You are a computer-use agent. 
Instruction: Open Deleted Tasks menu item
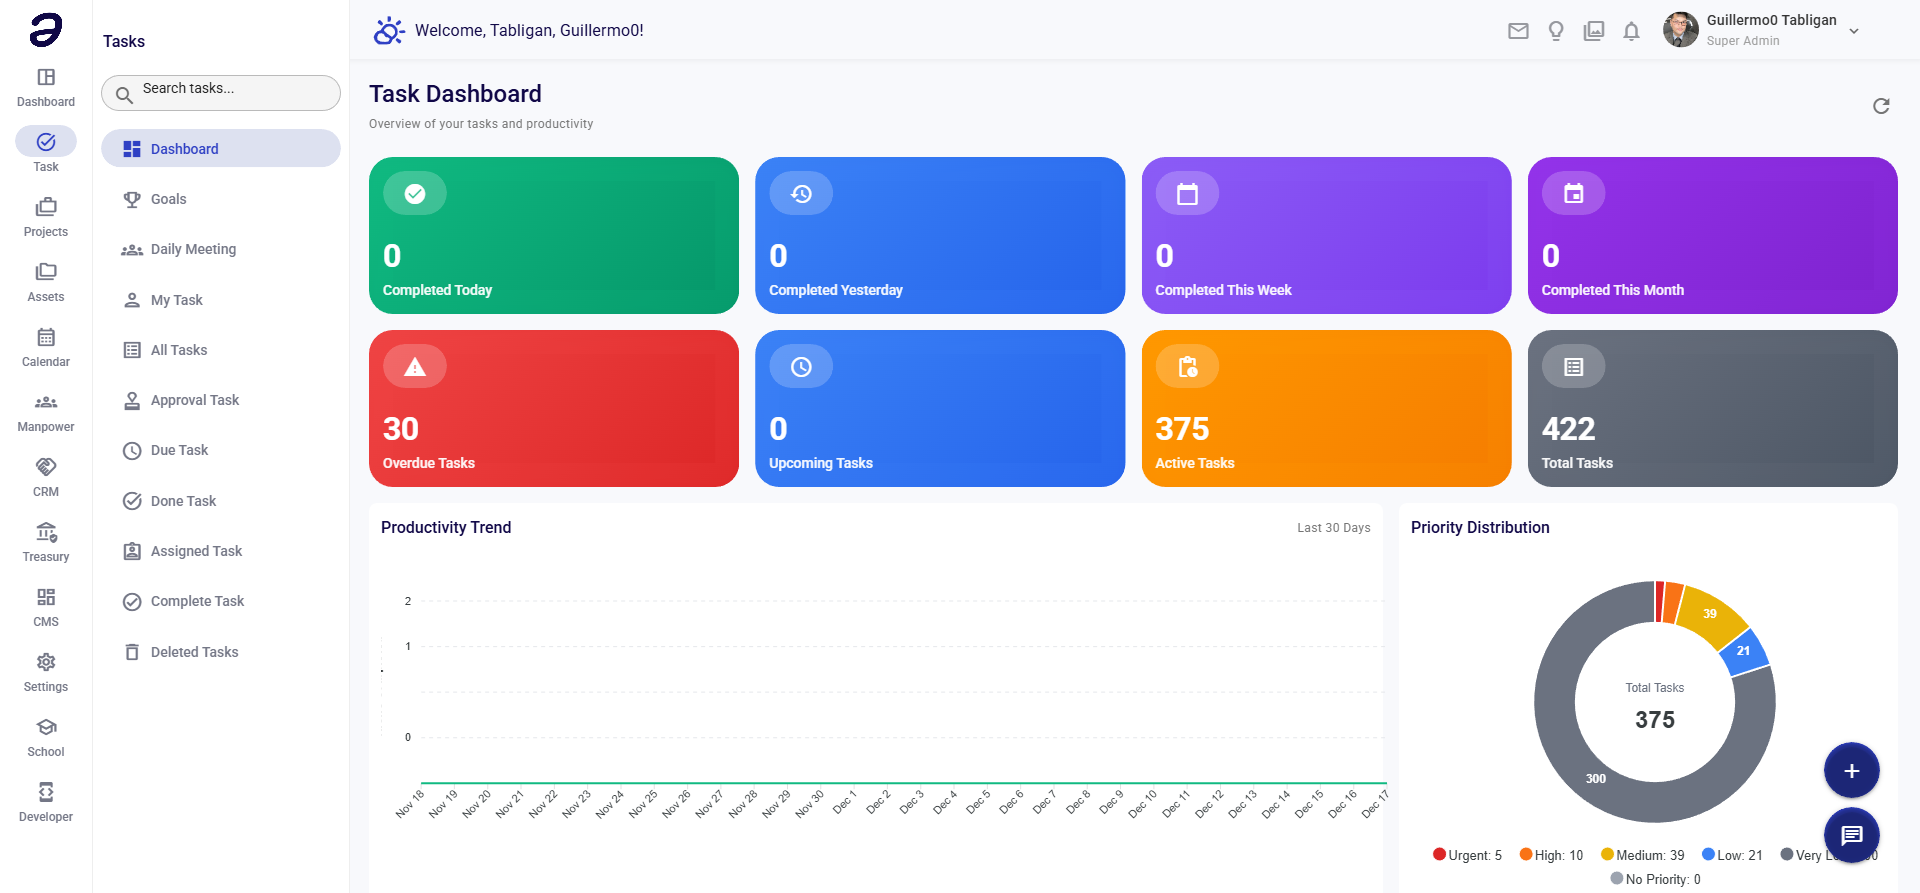point(221,652)
